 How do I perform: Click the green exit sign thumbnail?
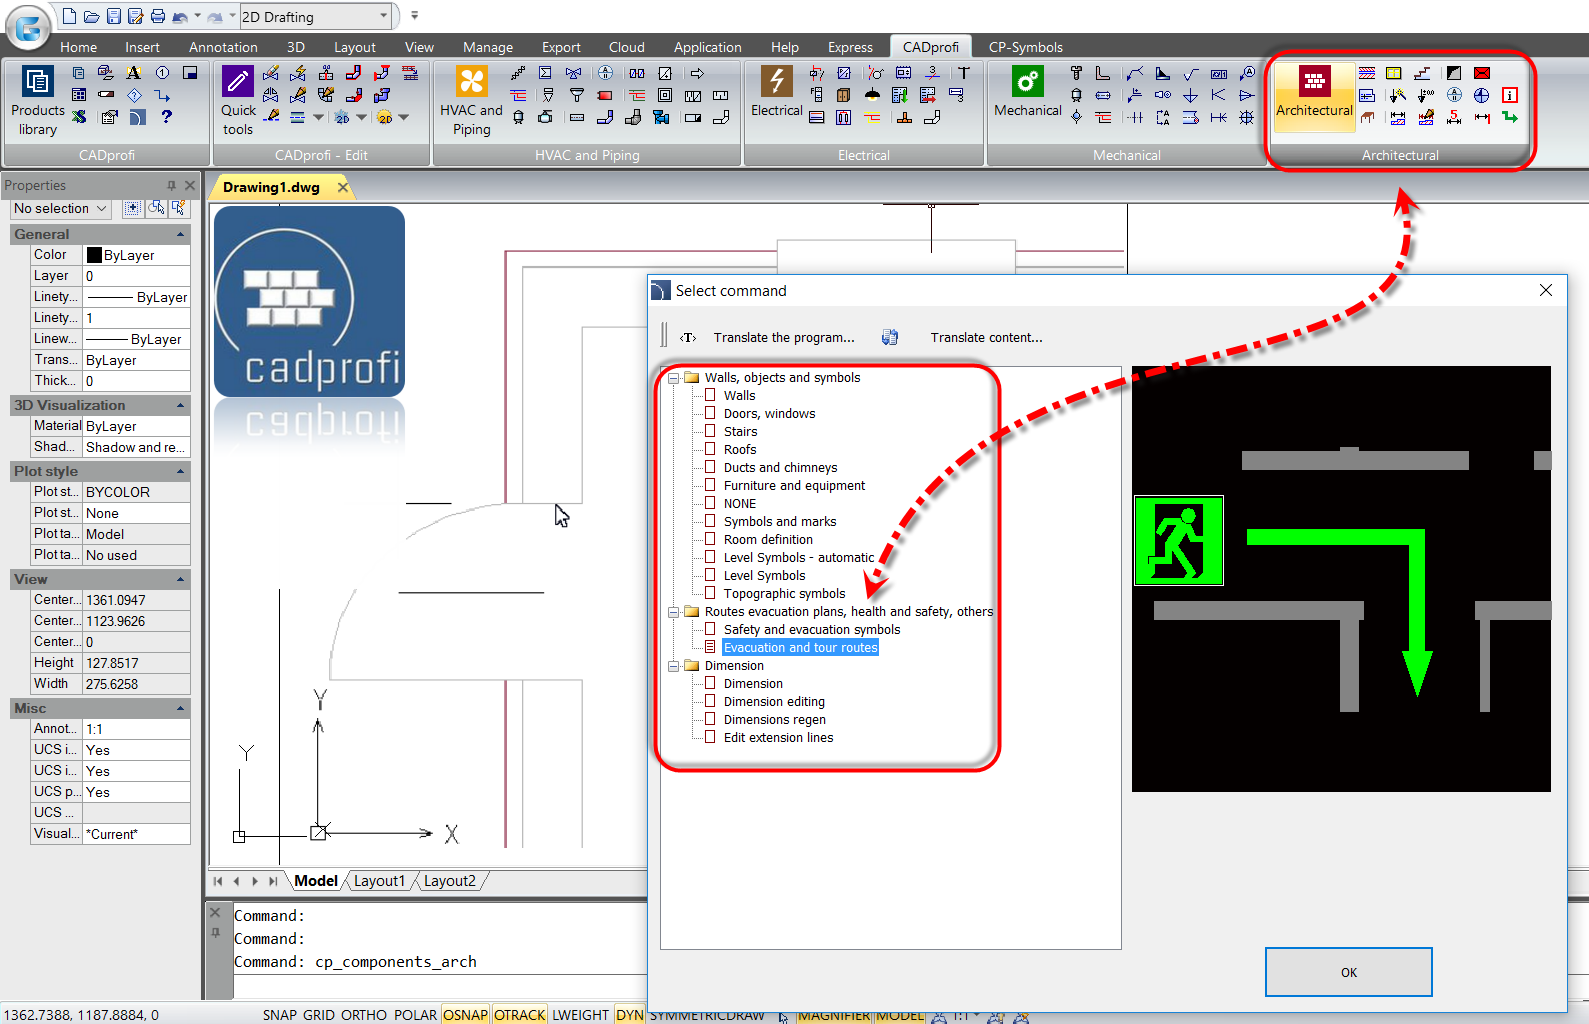click(1178, 541)
